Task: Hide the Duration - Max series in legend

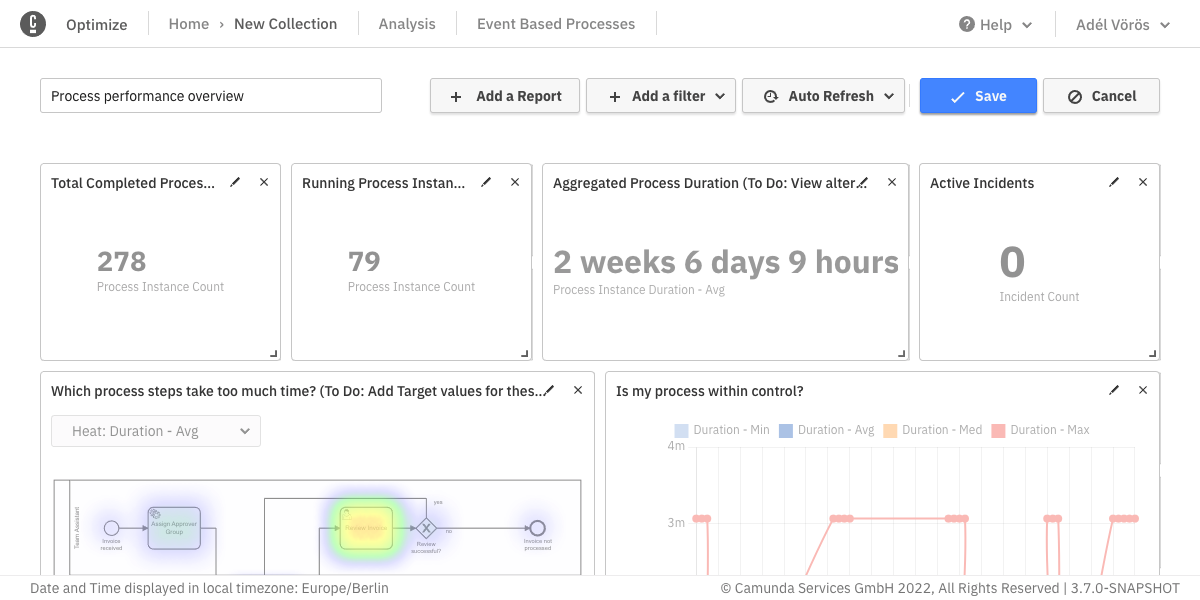Action: pos(1039,430)
